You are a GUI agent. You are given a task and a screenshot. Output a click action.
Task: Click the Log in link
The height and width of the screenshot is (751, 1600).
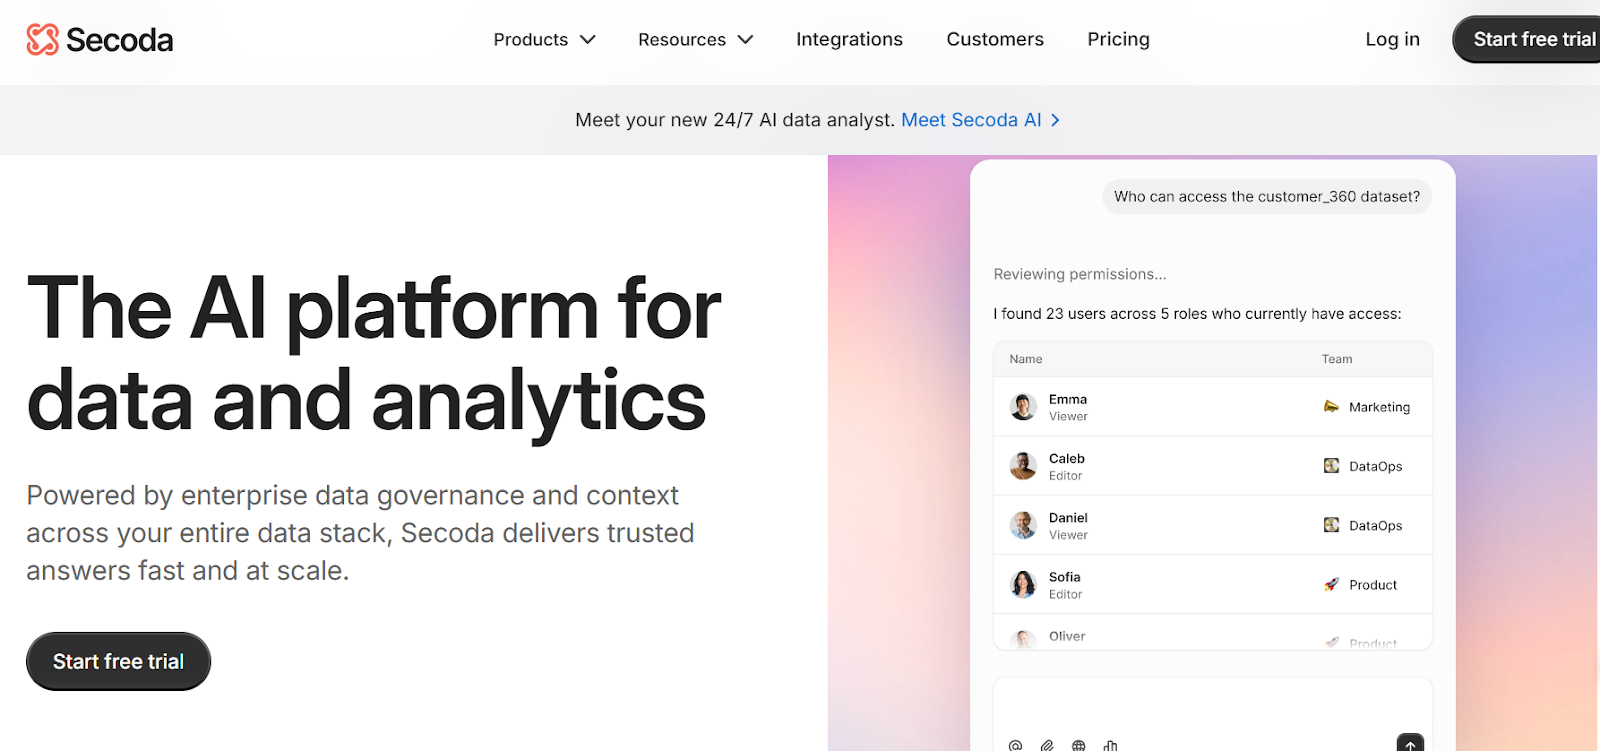1391,39
